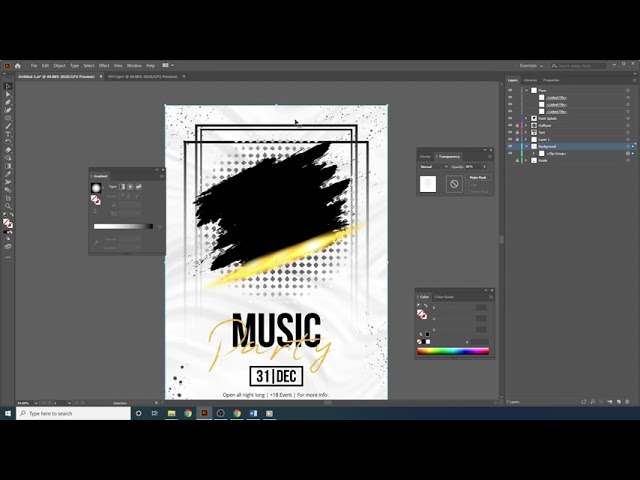
Task: Expand the Halftone layer
Action: point(526,125)
